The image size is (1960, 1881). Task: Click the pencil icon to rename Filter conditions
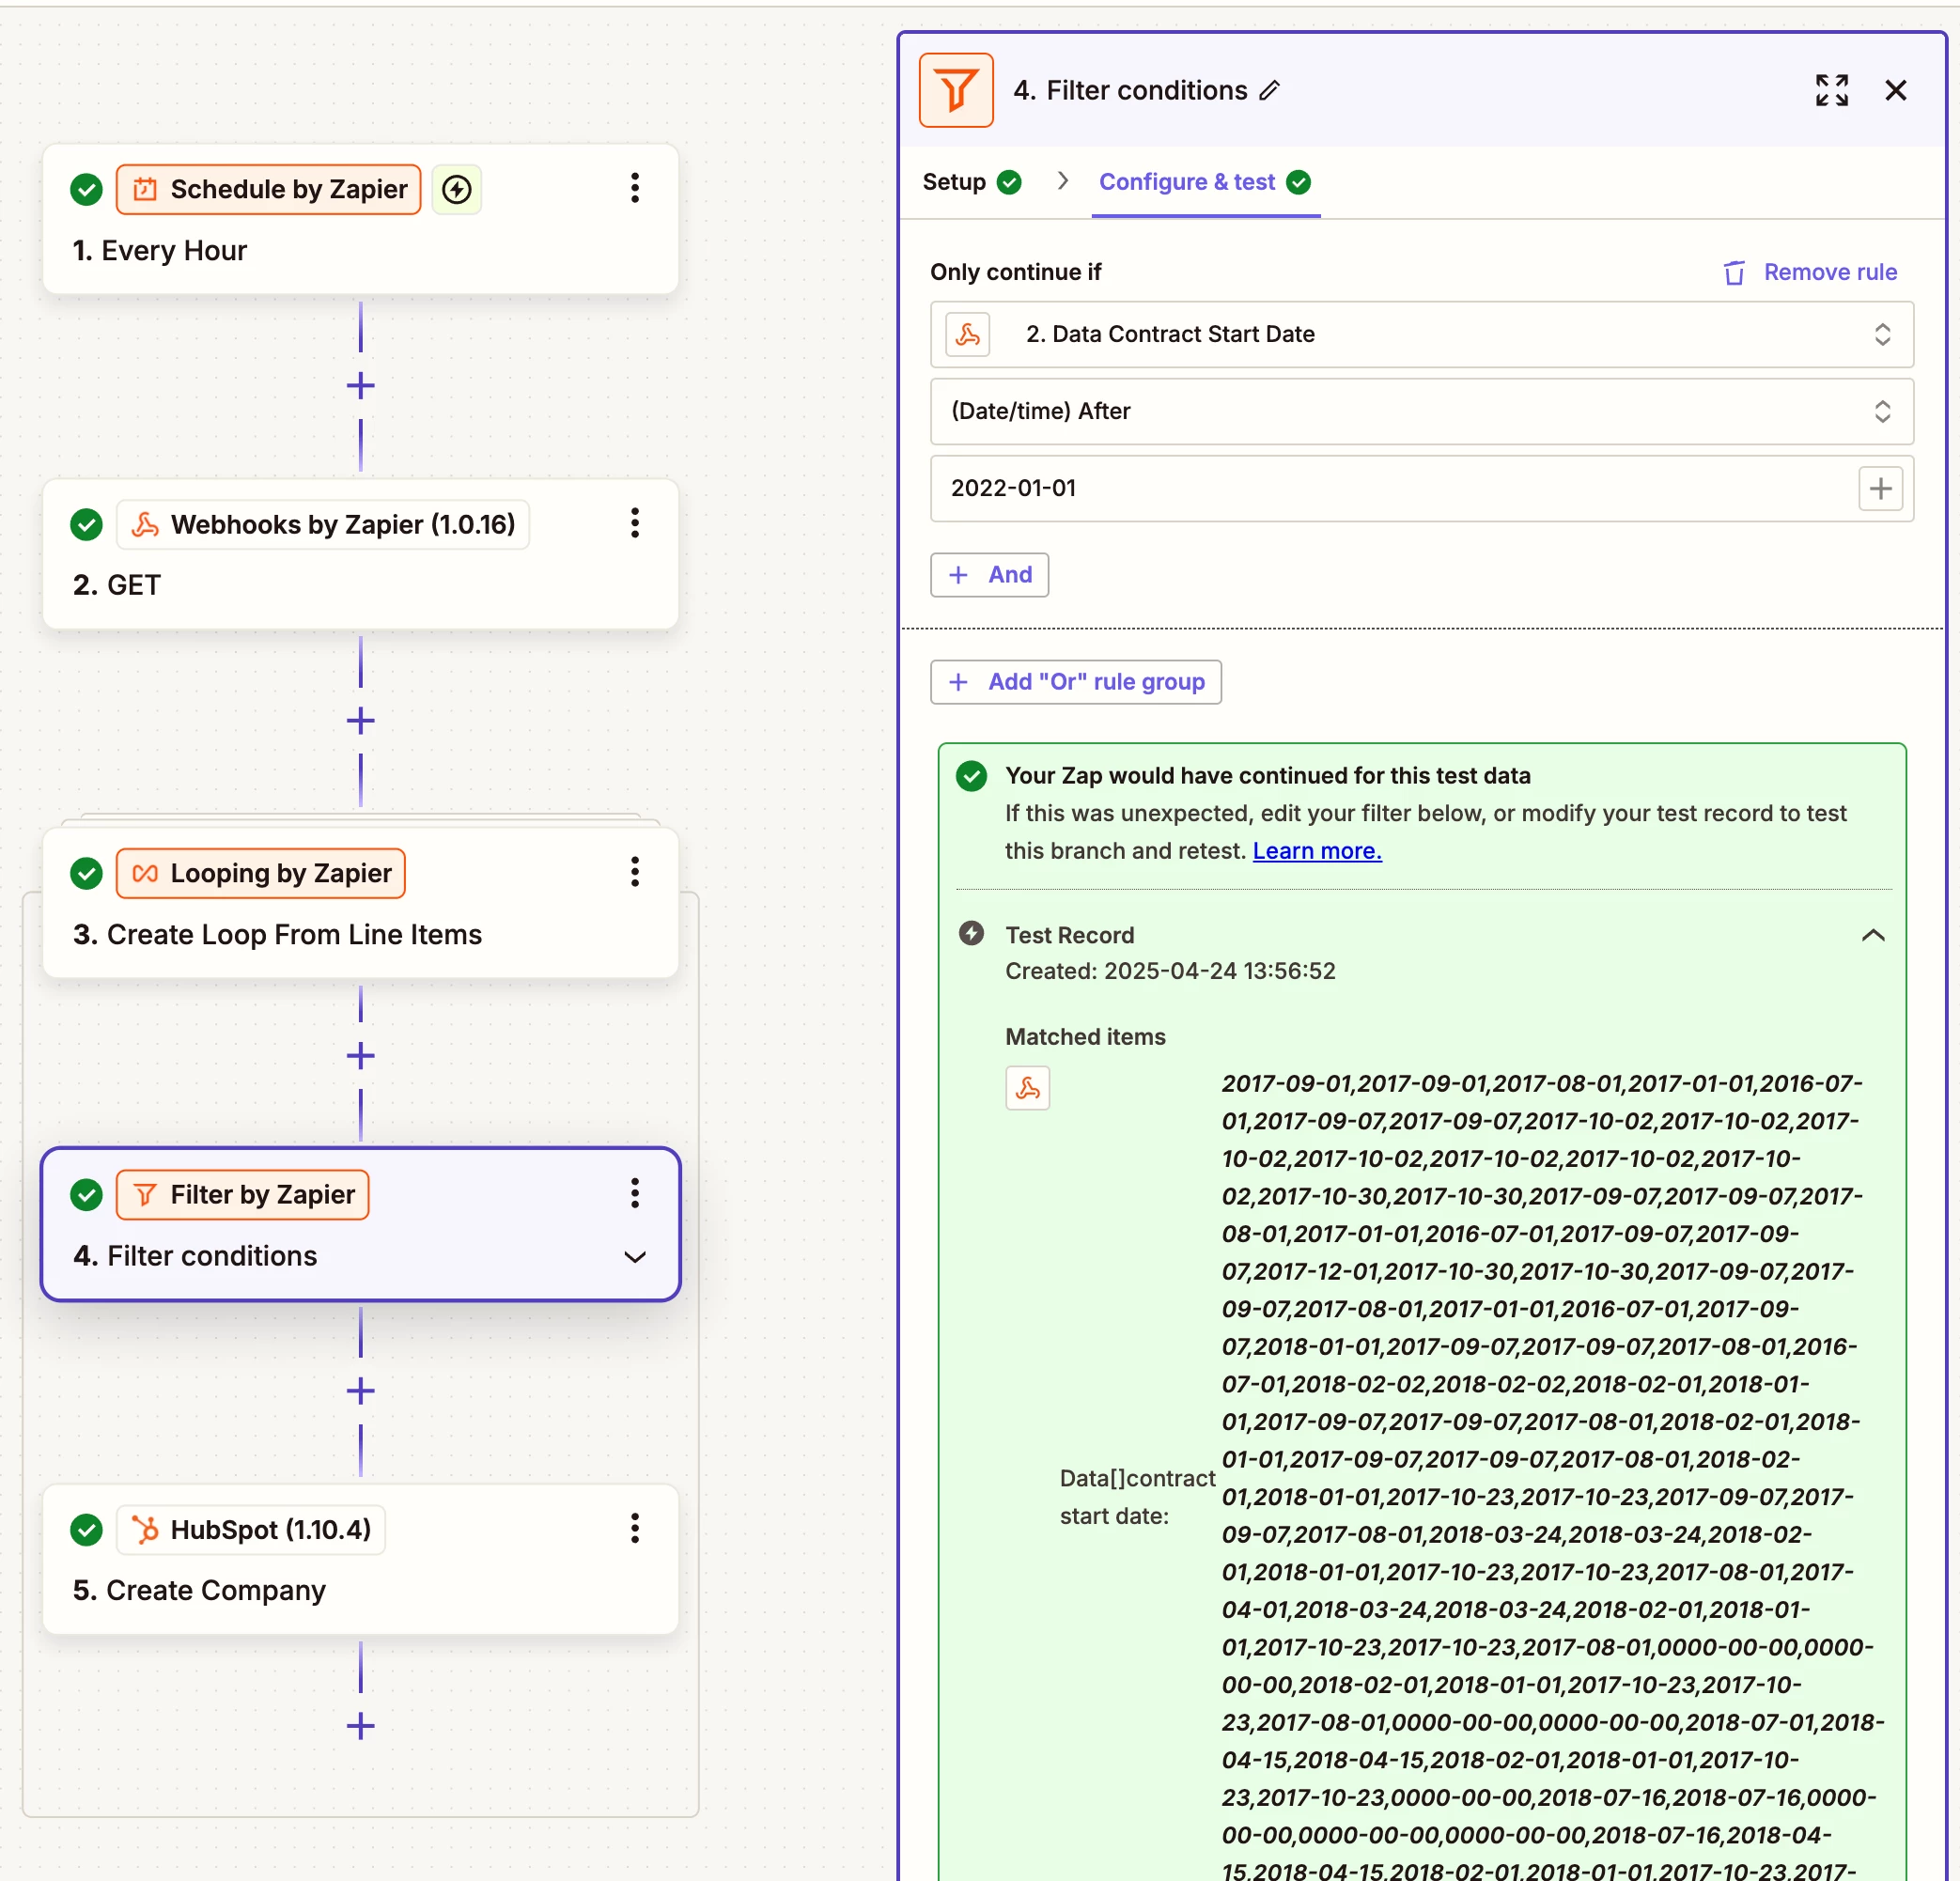[x=1269, y=91]
